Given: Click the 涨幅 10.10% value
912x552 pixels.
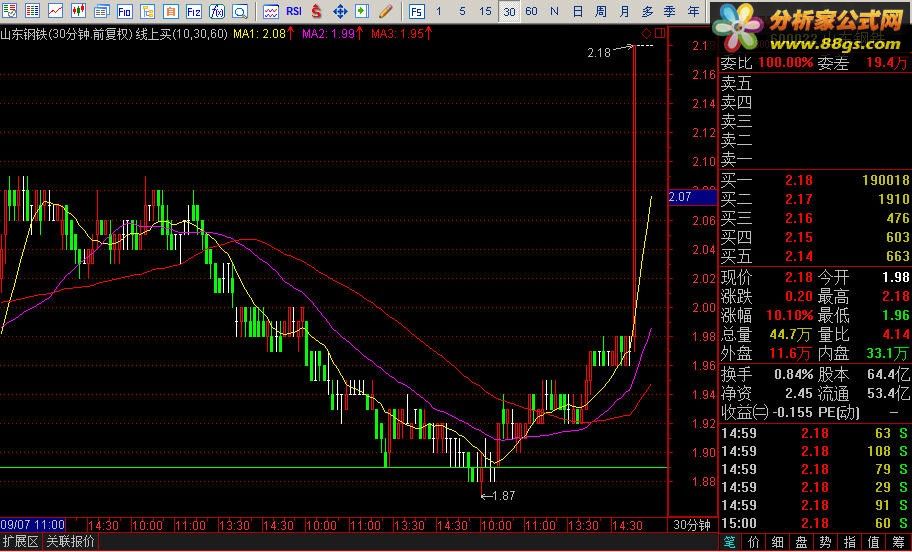Looking at the screenshot, I should point(789,316).
